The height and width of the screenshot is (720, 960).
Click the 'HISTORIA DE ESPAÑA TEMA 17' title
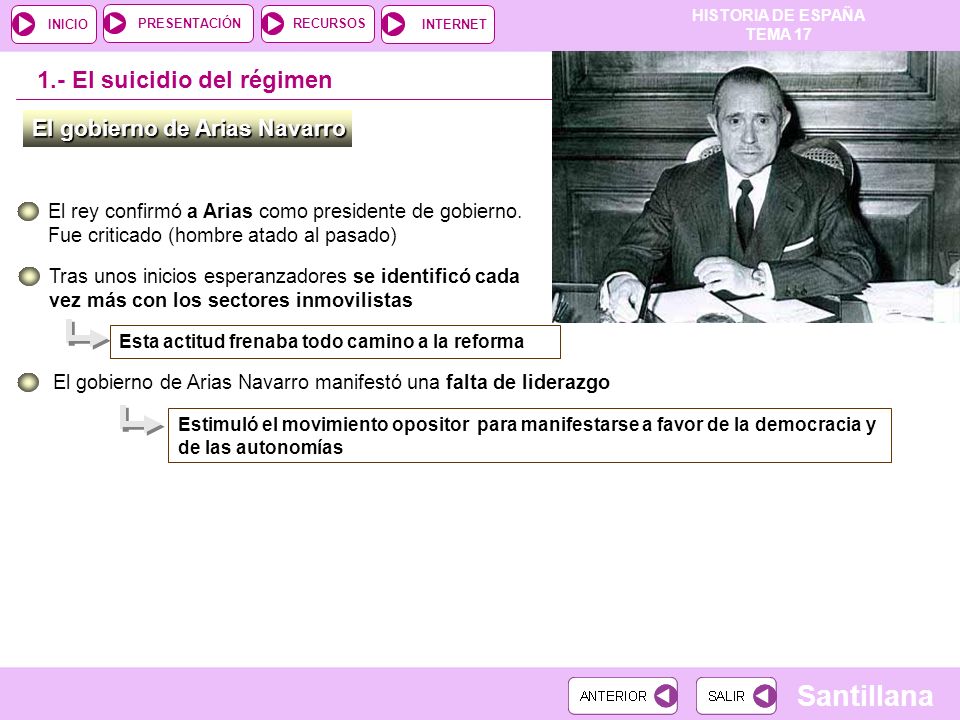tap(778, 24)
